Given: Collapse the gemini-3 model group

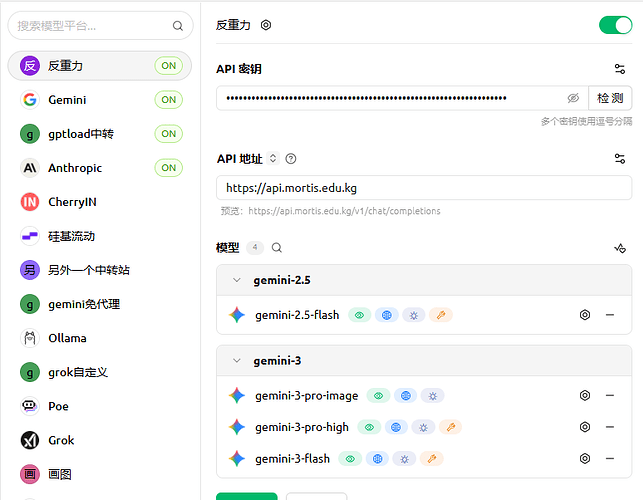Looking at the screenshot, I should [x=237, y=361].
